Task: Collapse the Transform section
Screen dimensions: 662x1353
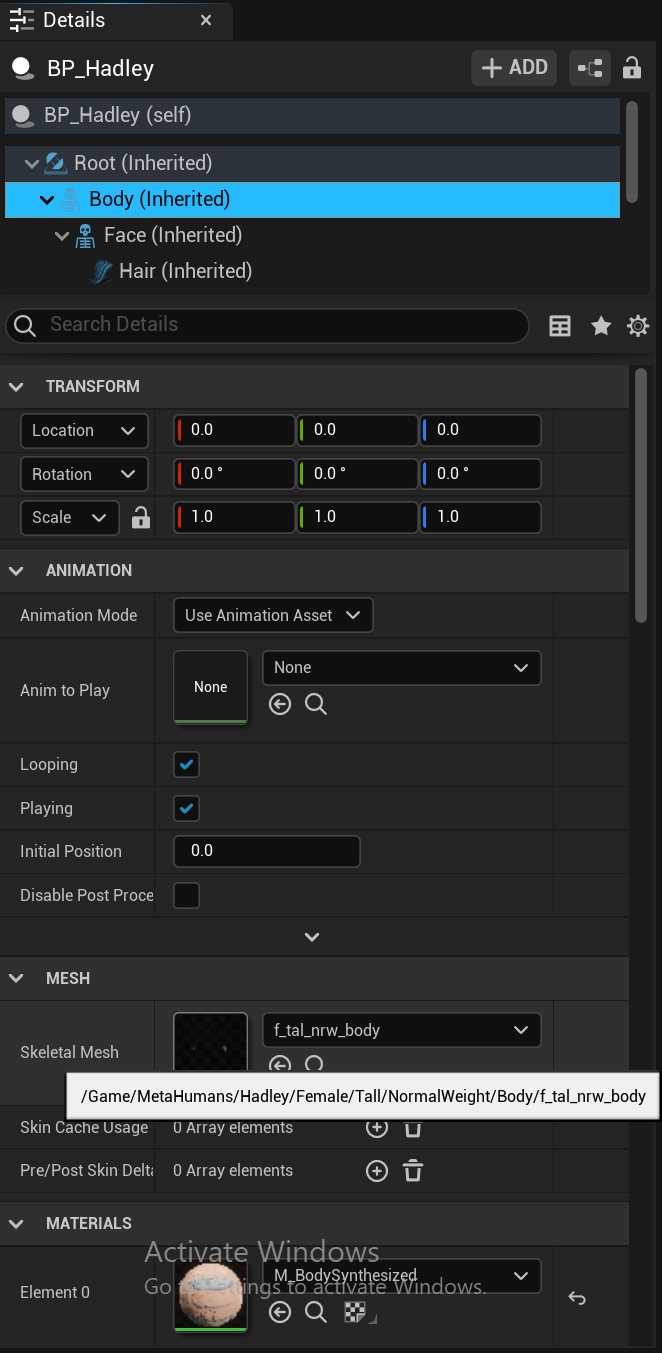Action: [x=16, y=387]
